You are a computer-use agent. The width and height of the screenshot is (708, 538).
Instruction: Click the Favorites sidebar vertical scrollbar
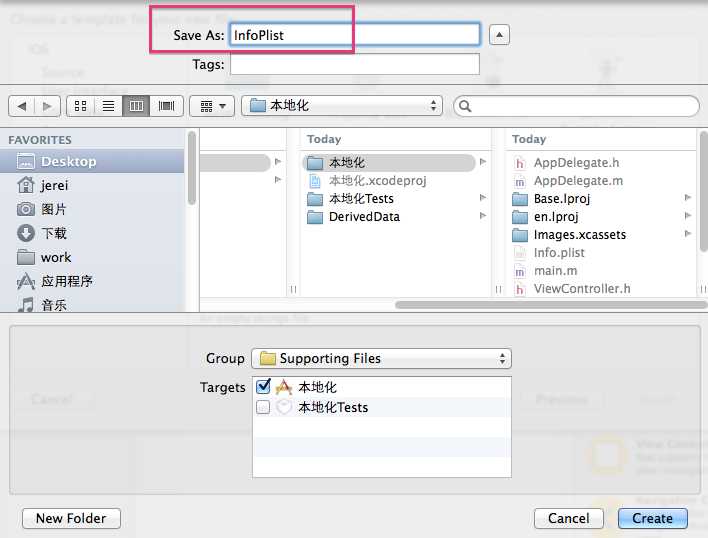click(192, 168)
